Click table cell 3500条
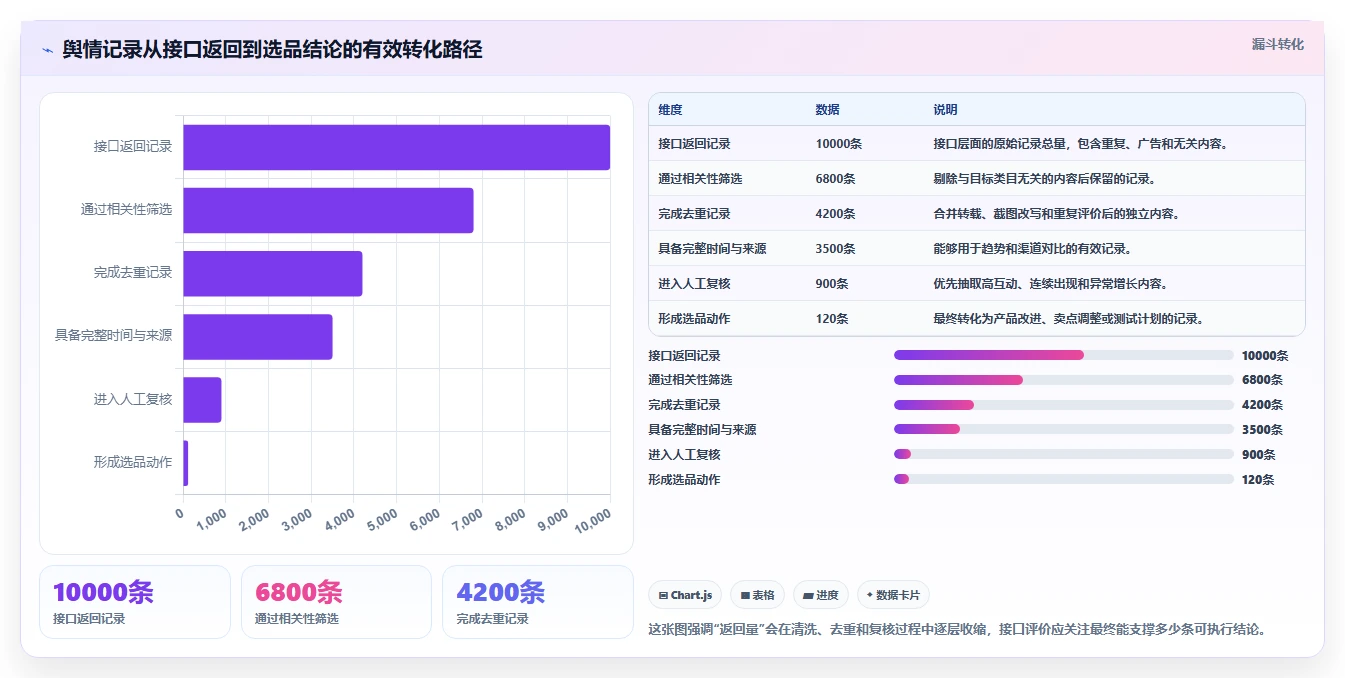Screen dimensions: 1345x678 (x=835, y=249)
